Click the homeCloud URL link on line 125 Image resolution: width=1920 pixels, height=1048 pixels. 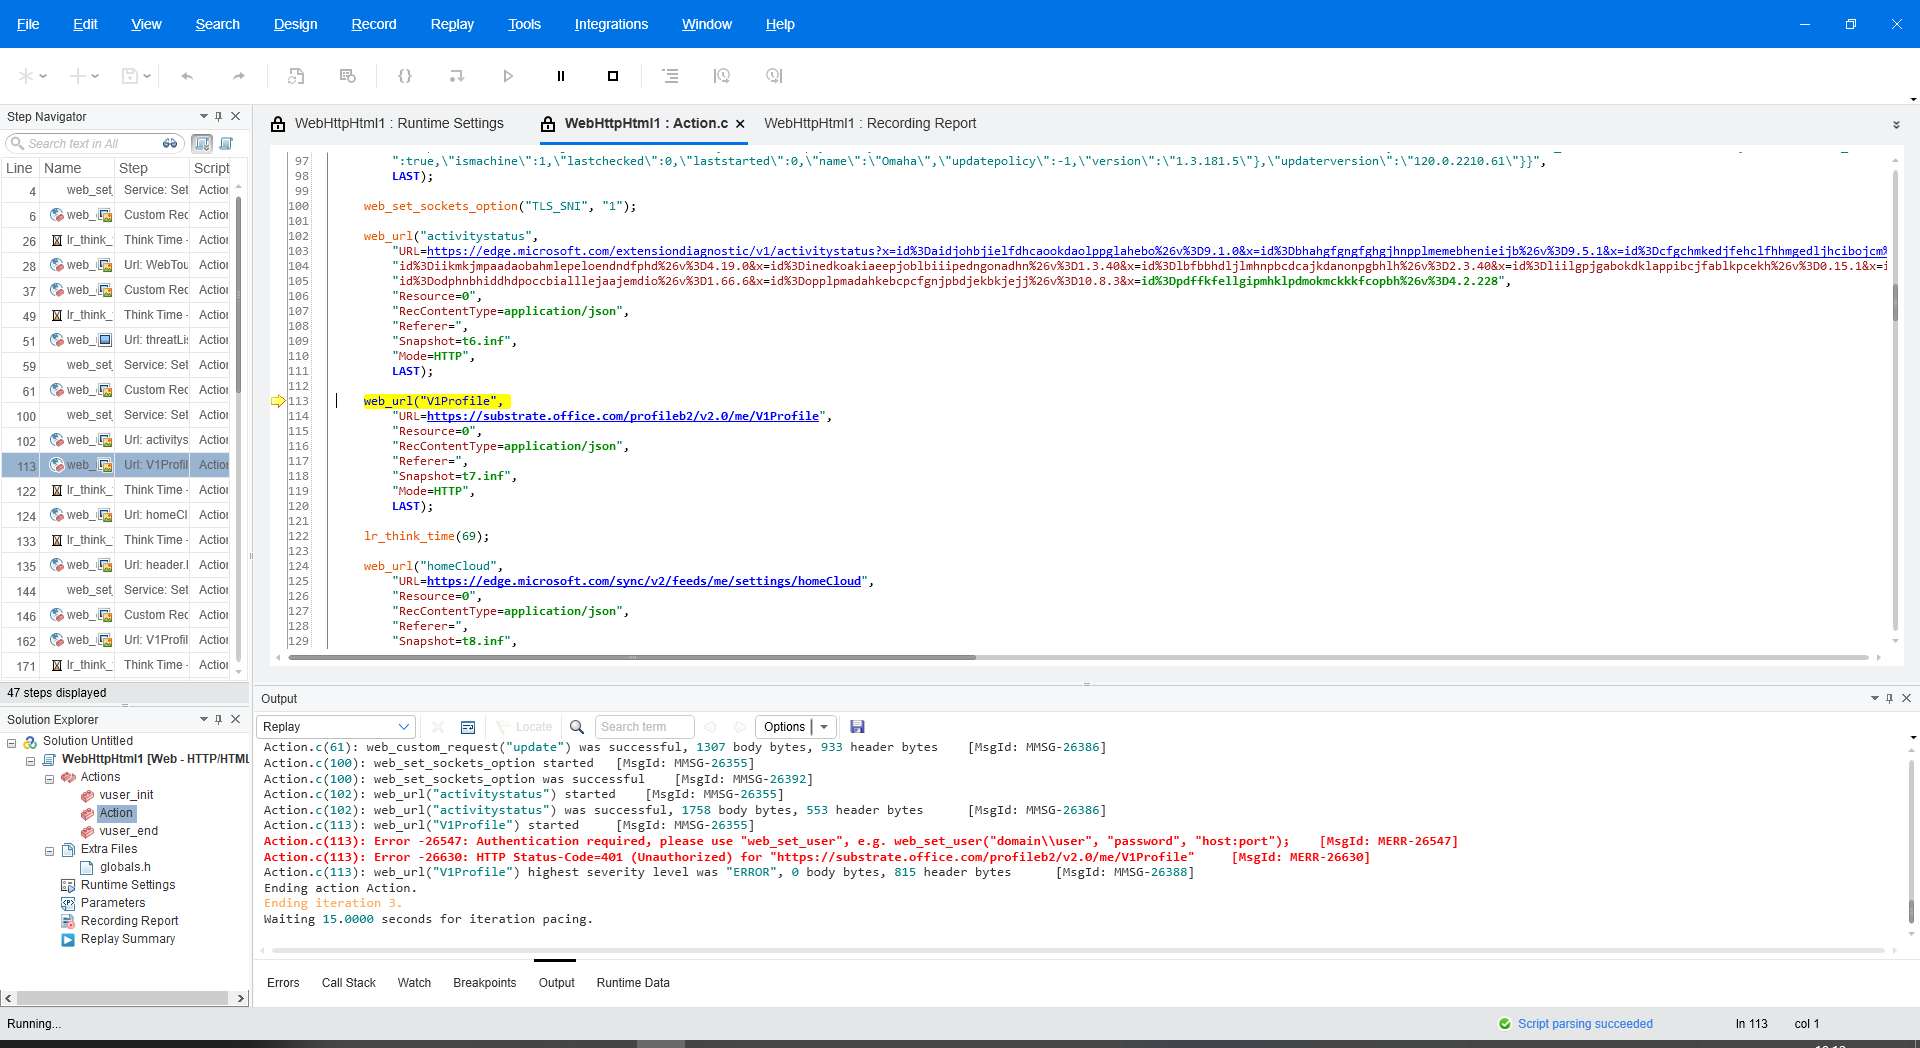click(x=644, y=581)
